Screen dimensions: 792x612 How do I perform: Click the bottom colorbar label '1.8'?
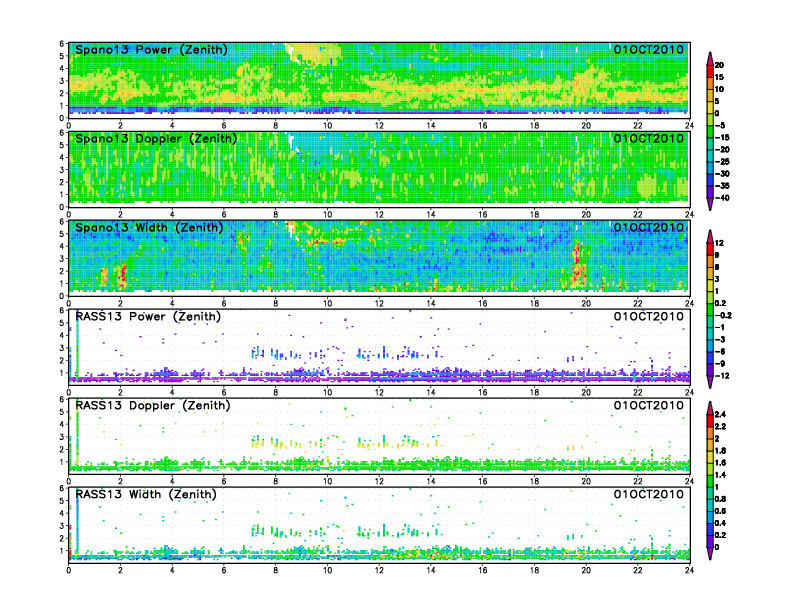coord(720,451)
